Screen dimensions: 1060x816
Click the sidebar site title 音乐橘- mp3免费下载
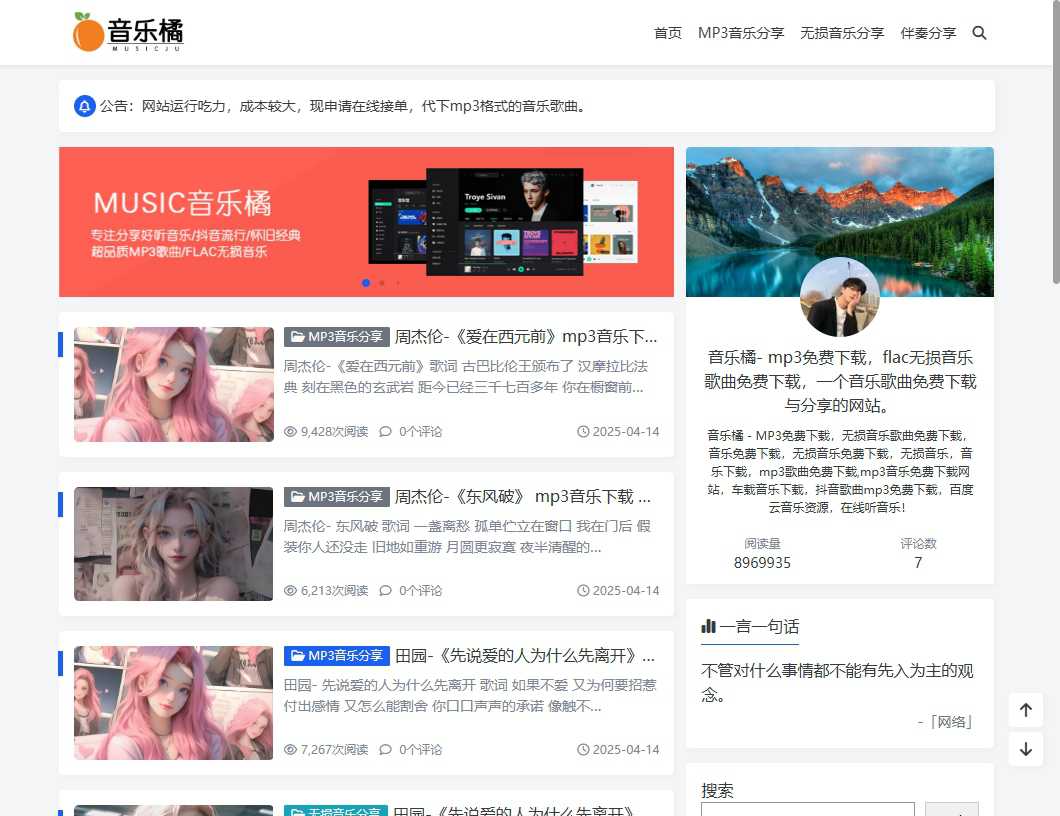(x=840, y=381)
